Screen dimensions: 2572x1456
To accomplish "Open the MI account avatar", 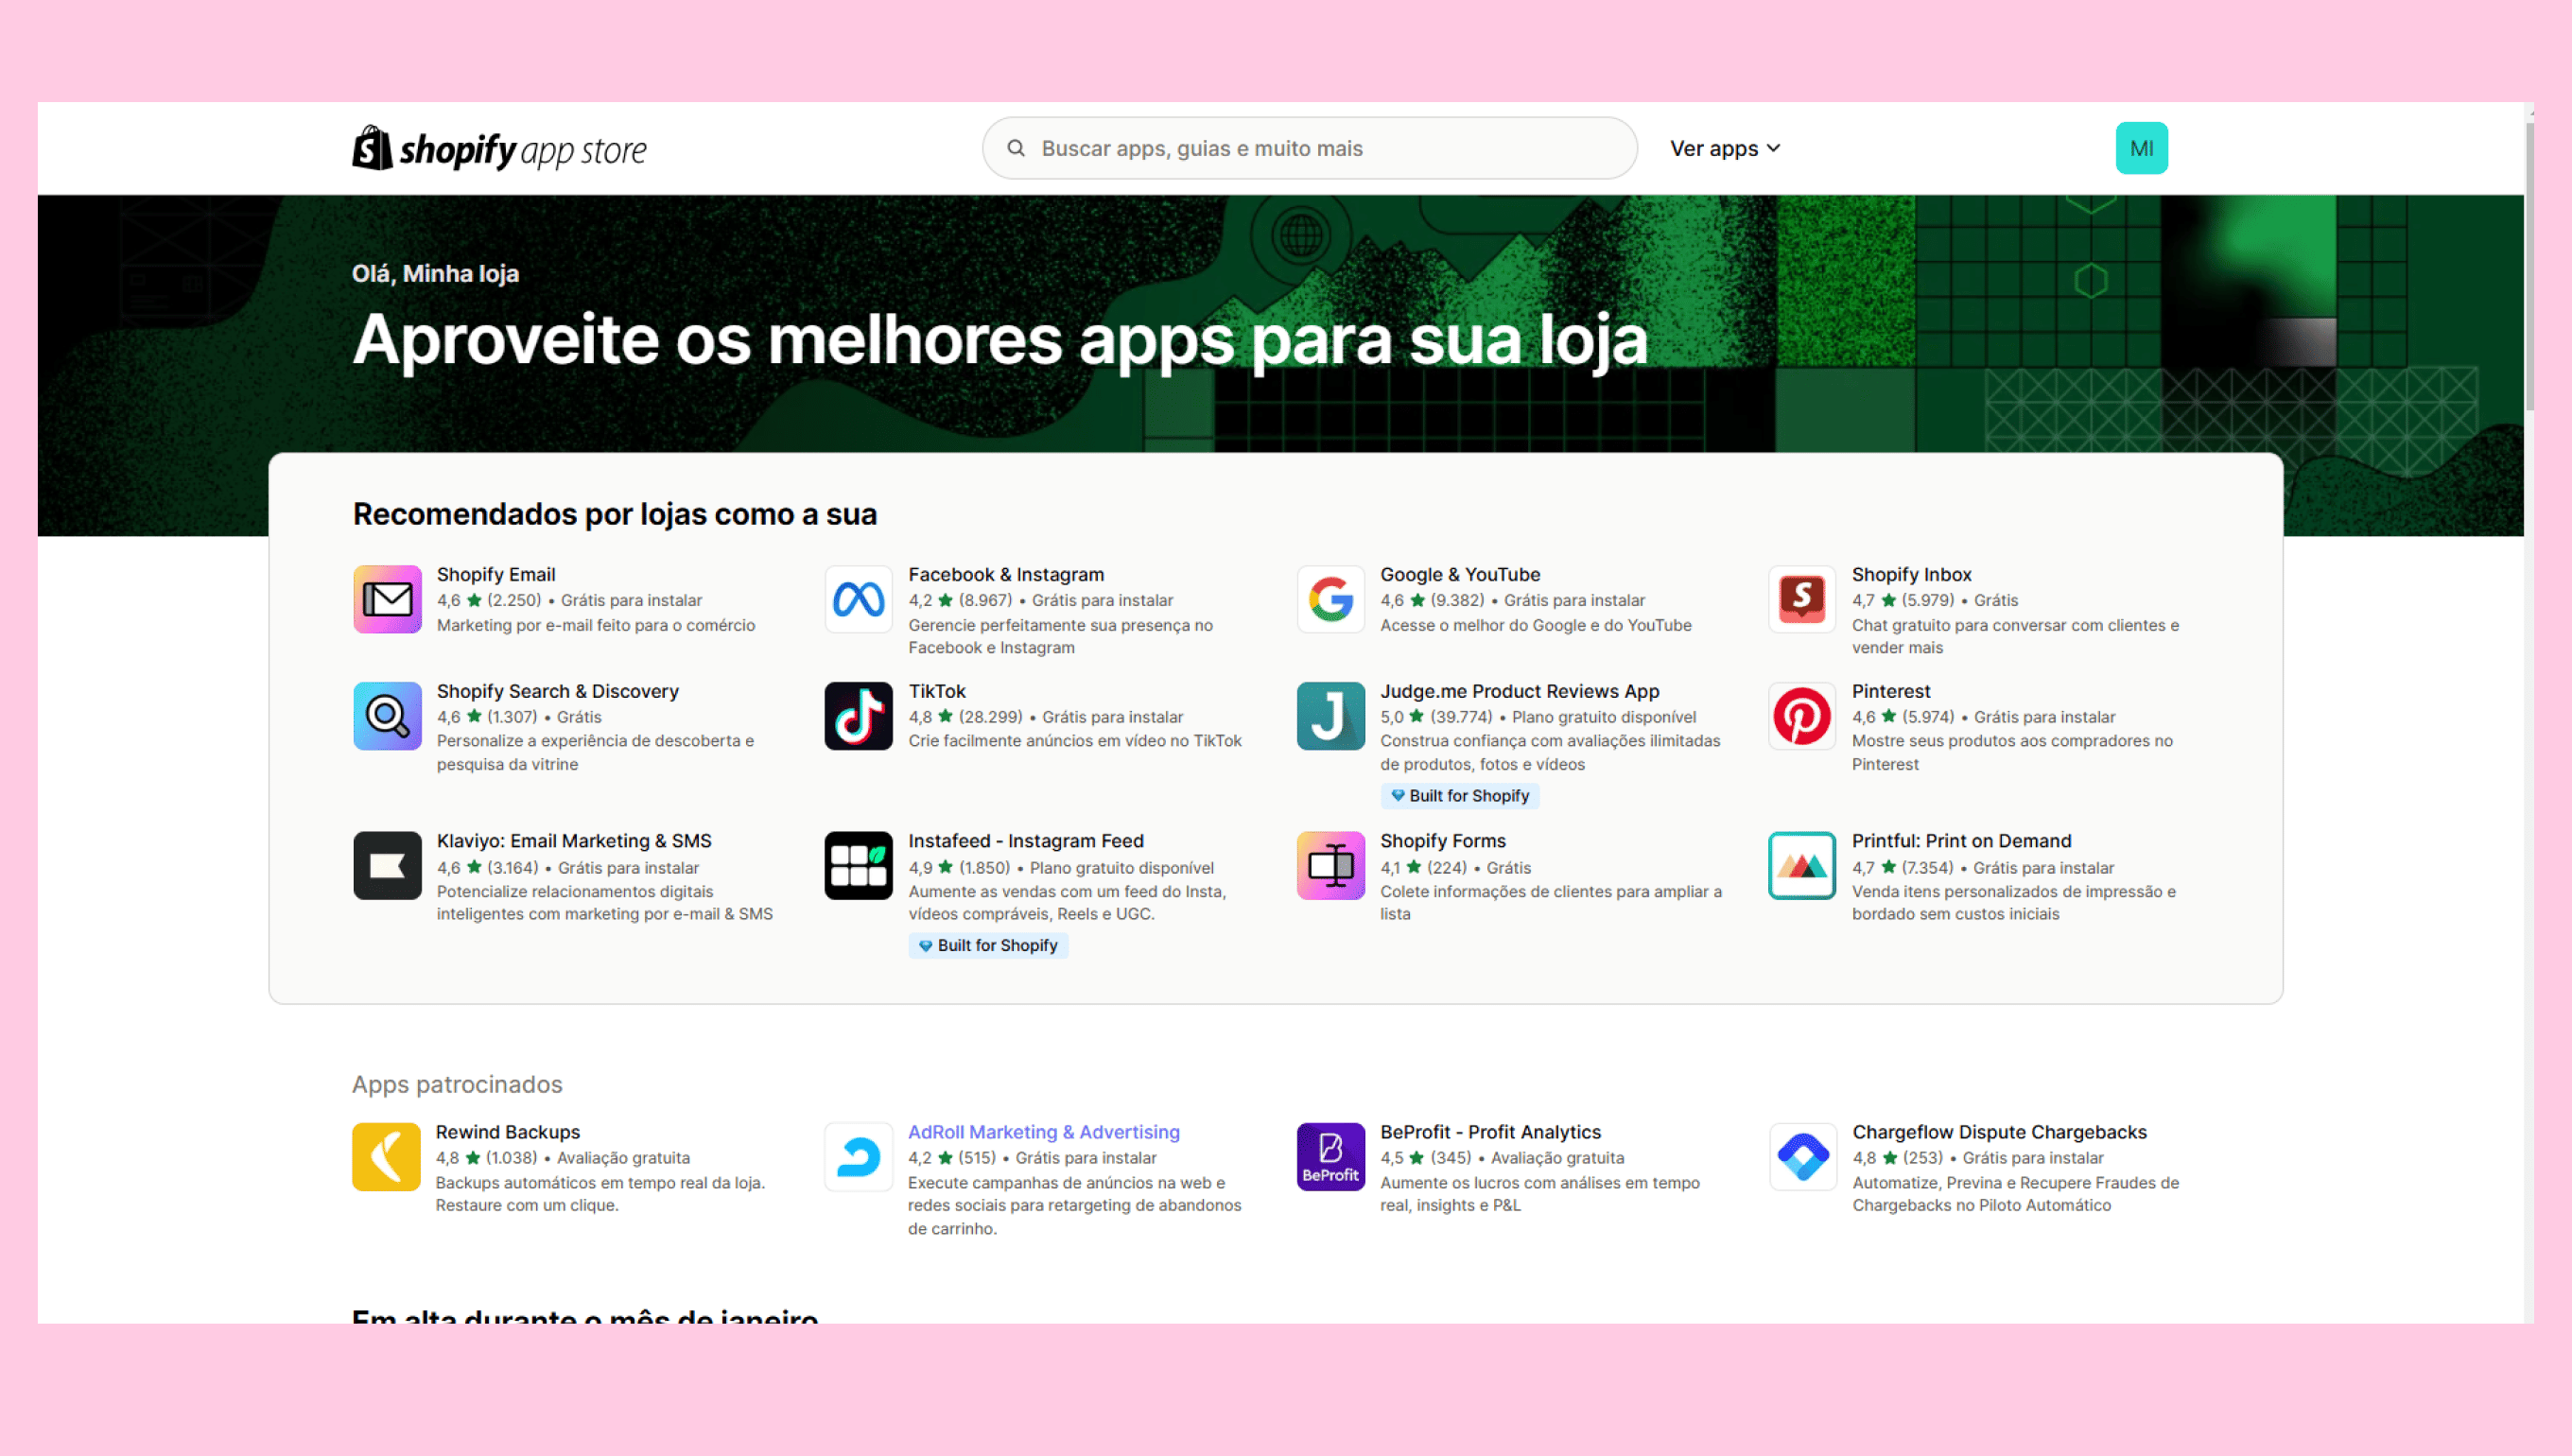I will 2141,148.
